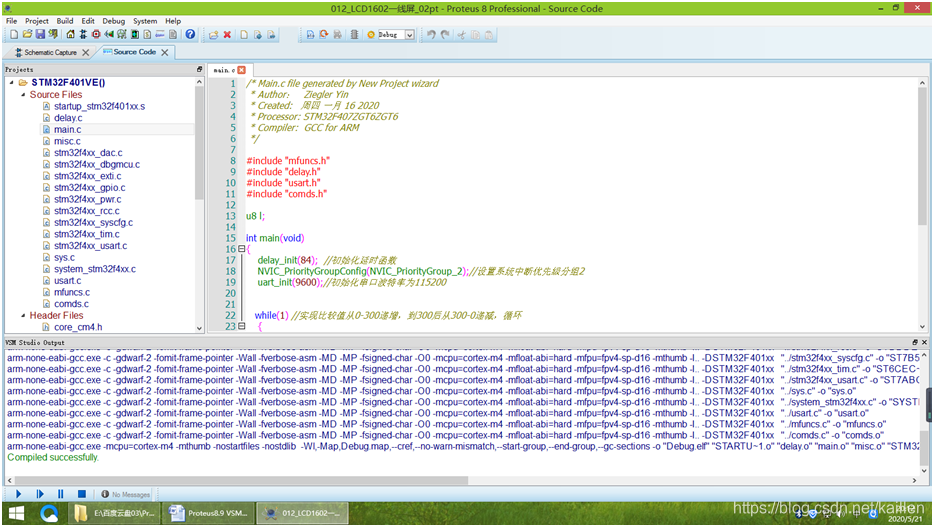
Task: Click the Projects tree vertical scrollbar
Action: coord(199,143)
